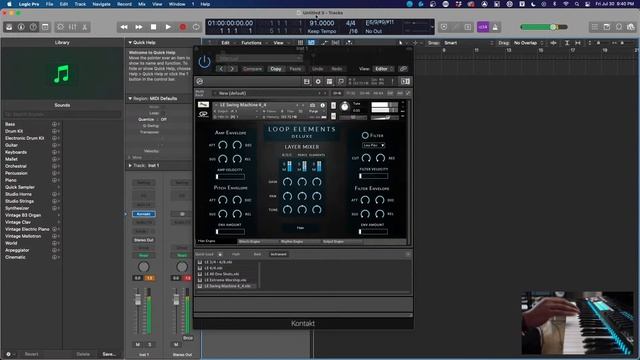
Task: Mute the Inst 1 channel strip
Action: pyautogui.click(x=138, y=344)
